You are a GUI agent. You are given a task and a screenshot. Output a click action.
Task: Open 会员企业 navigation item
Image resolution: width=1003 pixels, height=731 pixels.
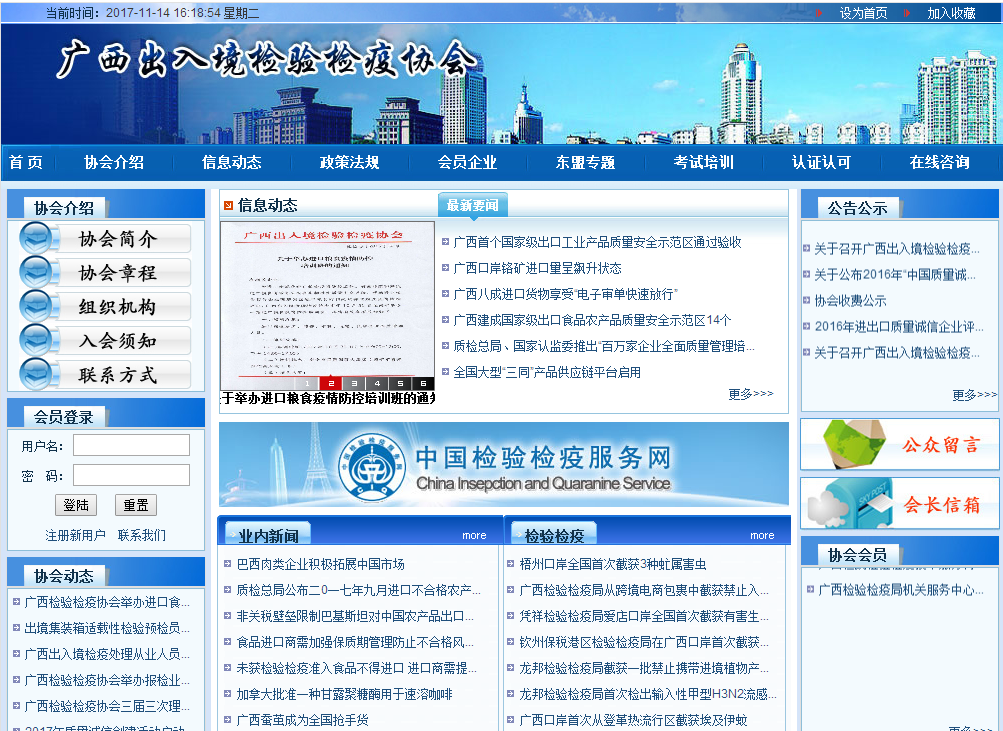tap(467, 162)
